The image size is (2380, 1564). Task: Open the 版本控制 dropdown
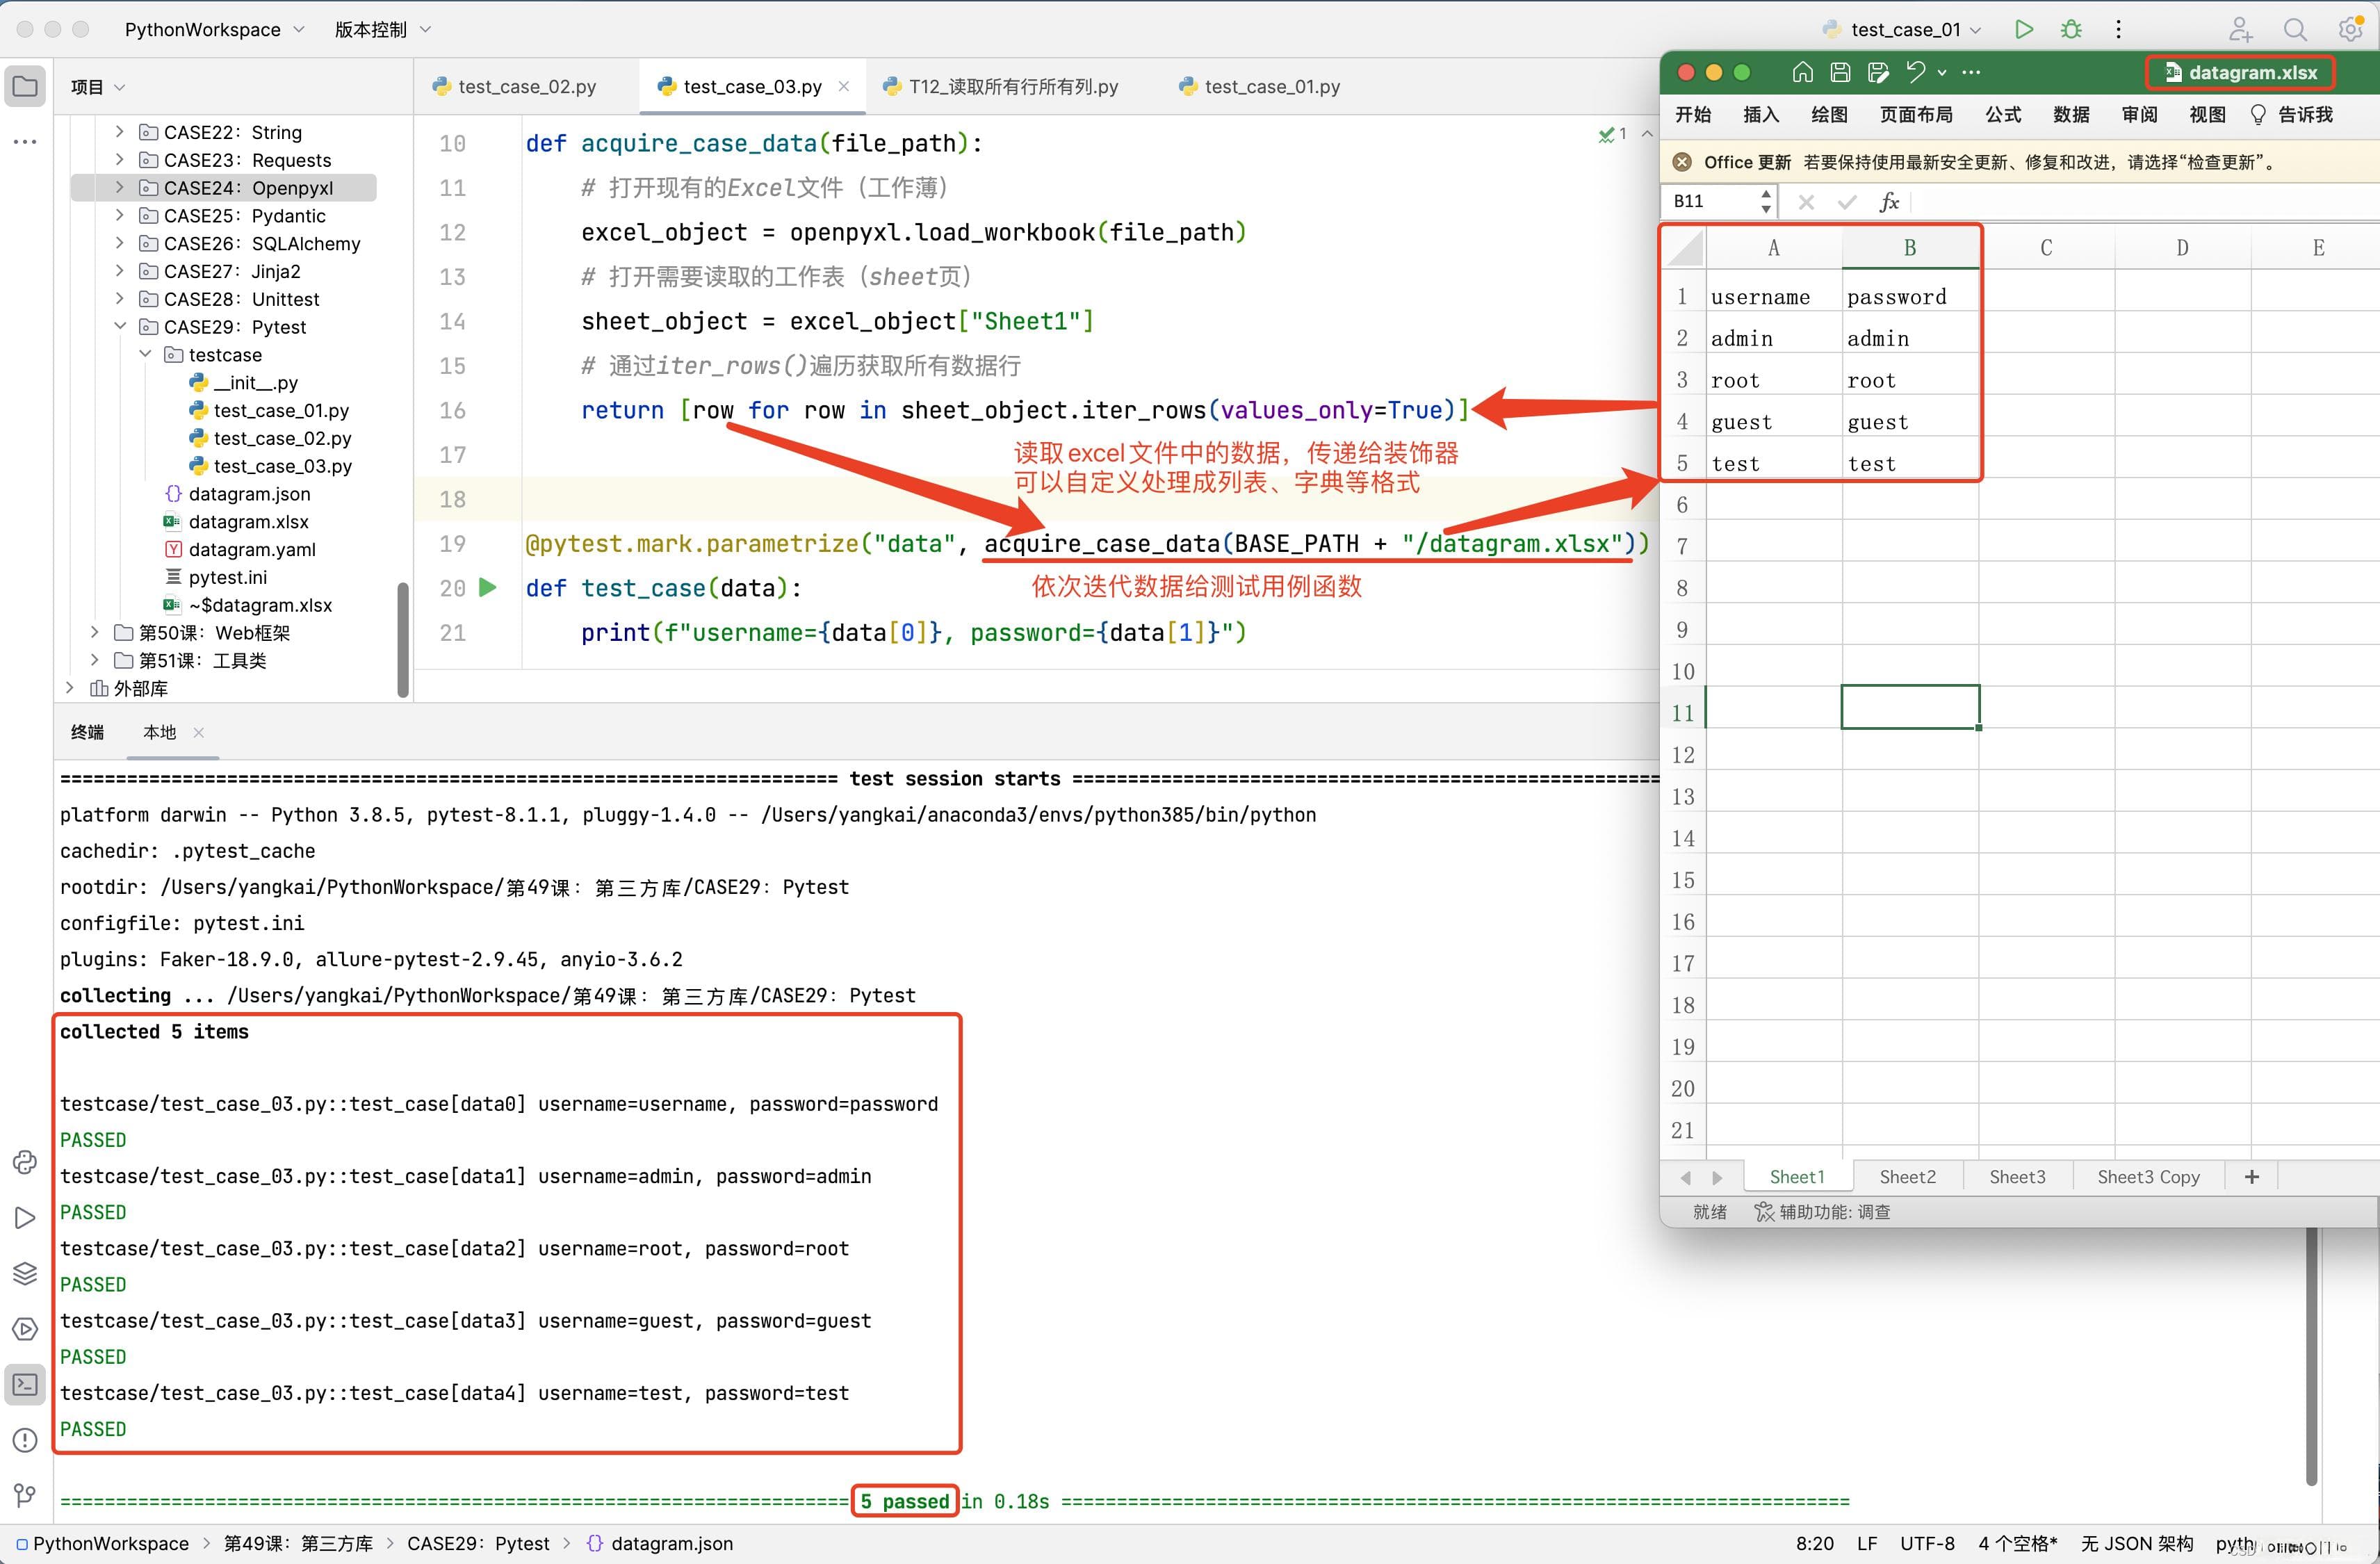(x=383, y=29)
